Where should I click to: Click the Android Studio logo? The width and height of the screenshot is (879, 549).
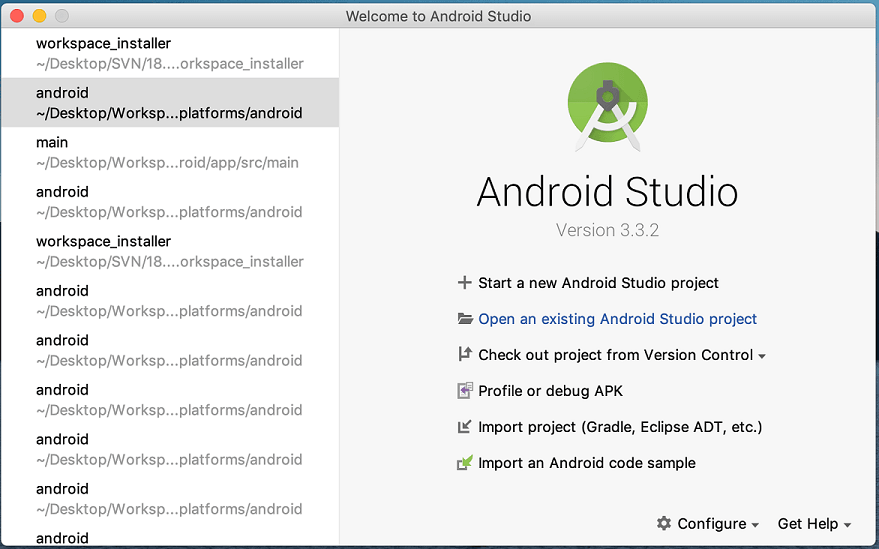click(x=608, y=109)
